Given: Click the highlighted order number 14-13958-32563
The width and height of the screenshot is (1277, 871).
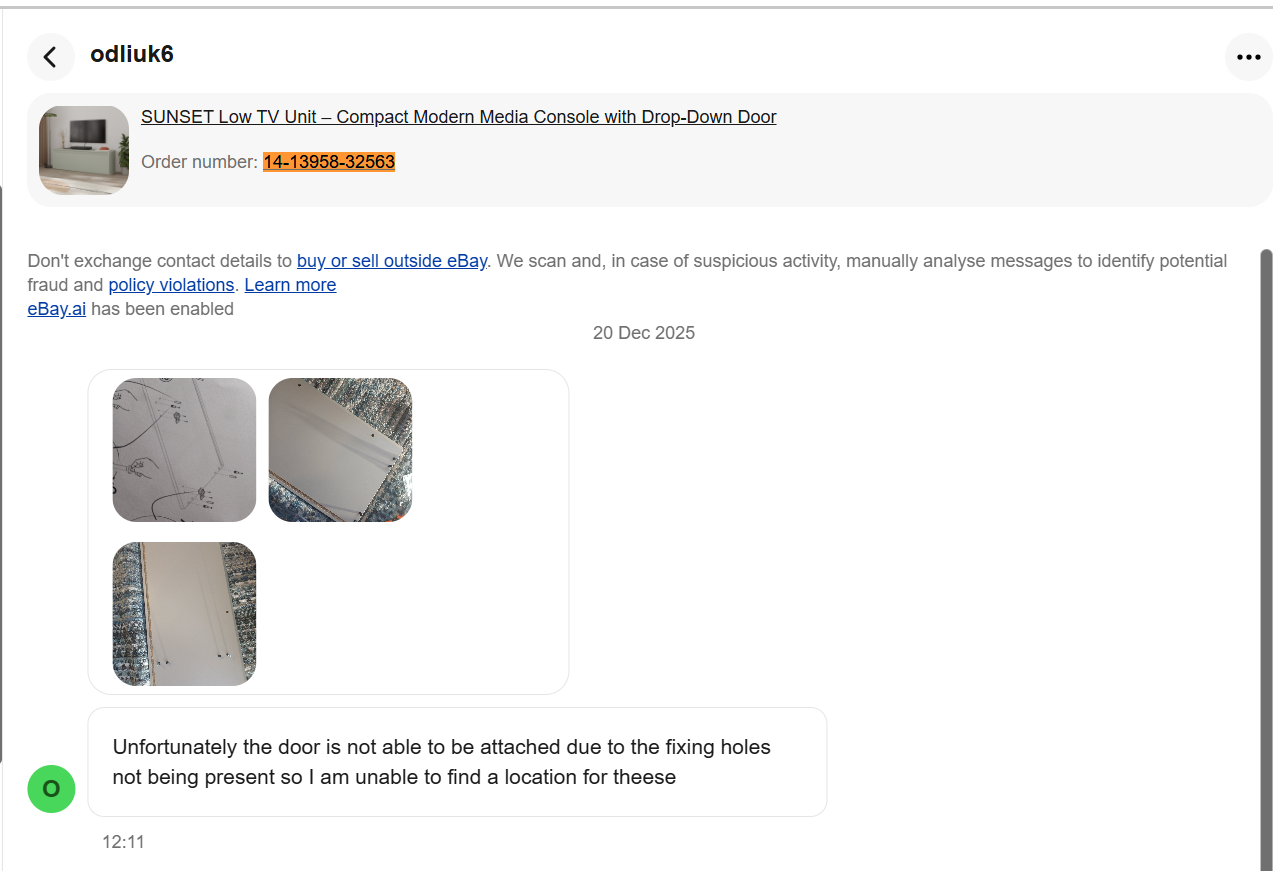Looking at the screenshot, I should point(329,162).
